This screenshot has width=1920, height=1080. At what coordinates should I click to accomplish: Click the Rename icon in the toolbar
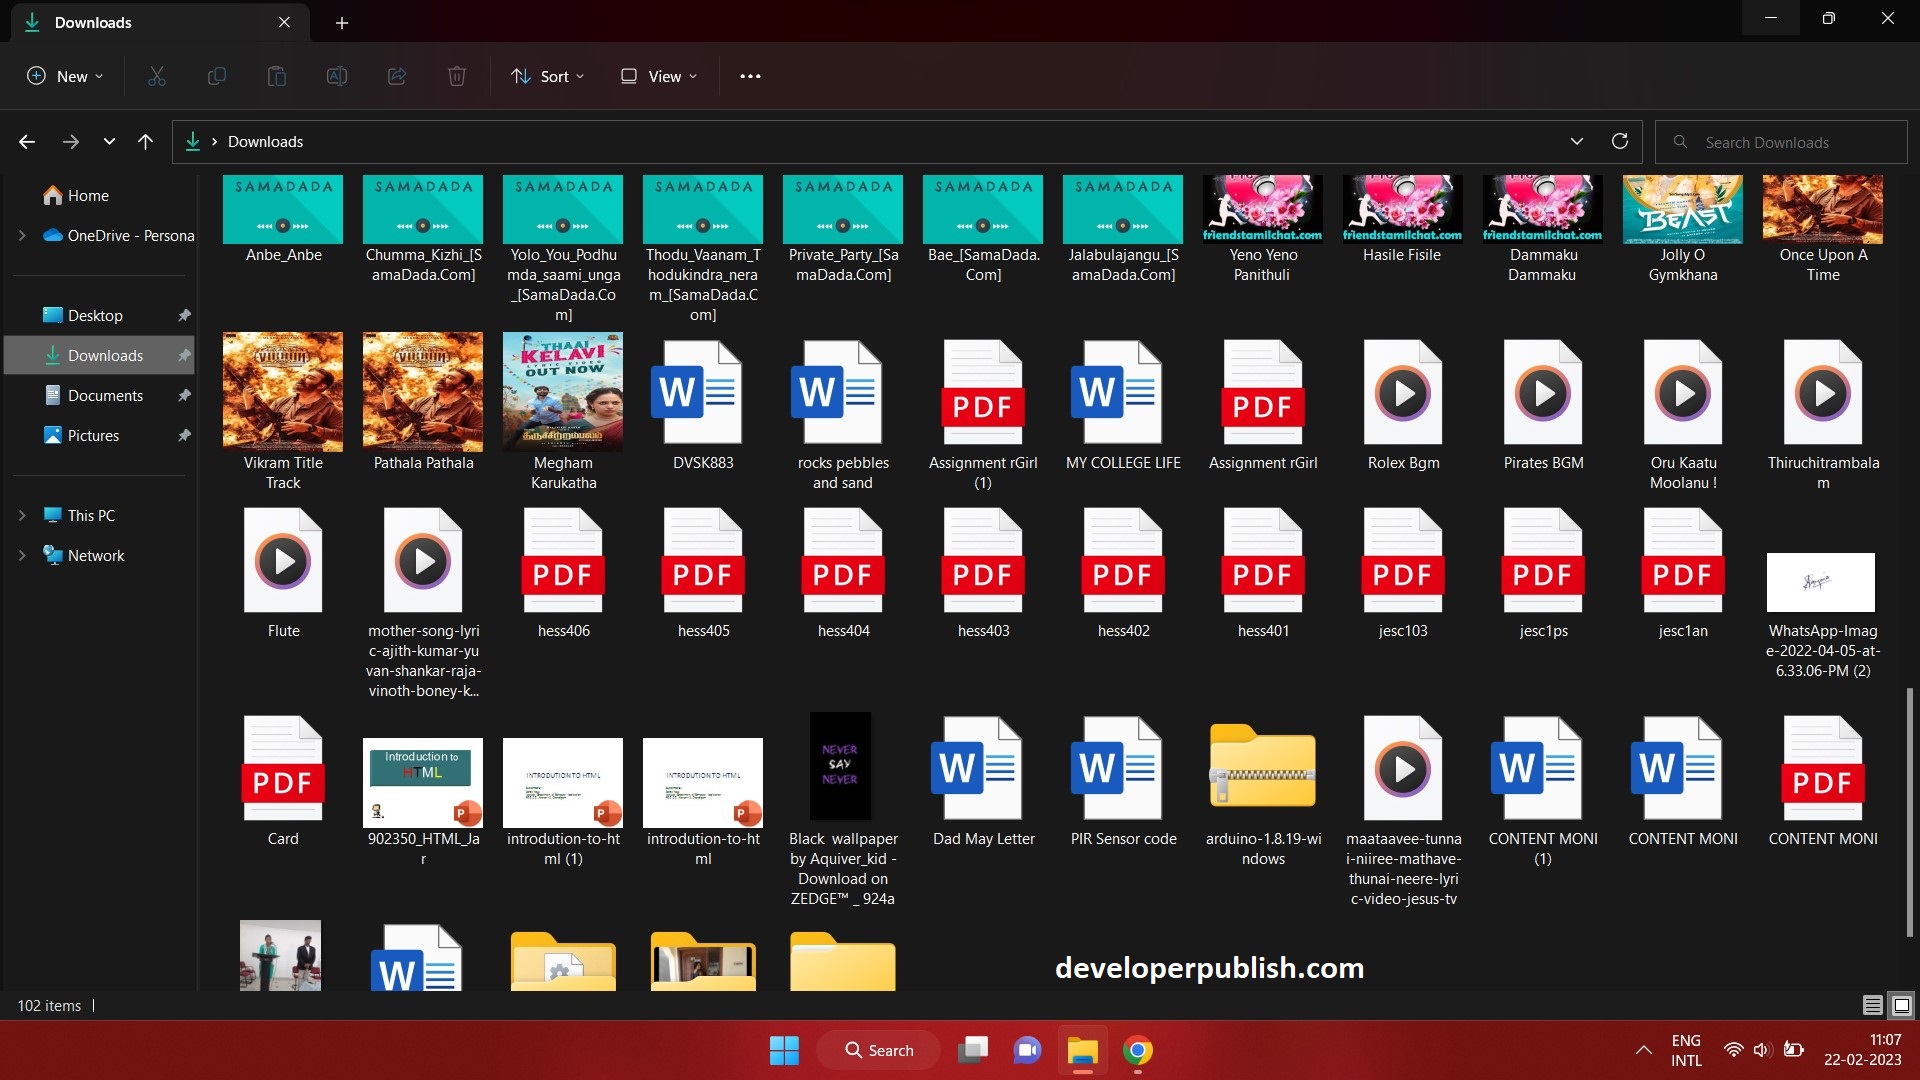pyautogui.click(x=337, y=76)
